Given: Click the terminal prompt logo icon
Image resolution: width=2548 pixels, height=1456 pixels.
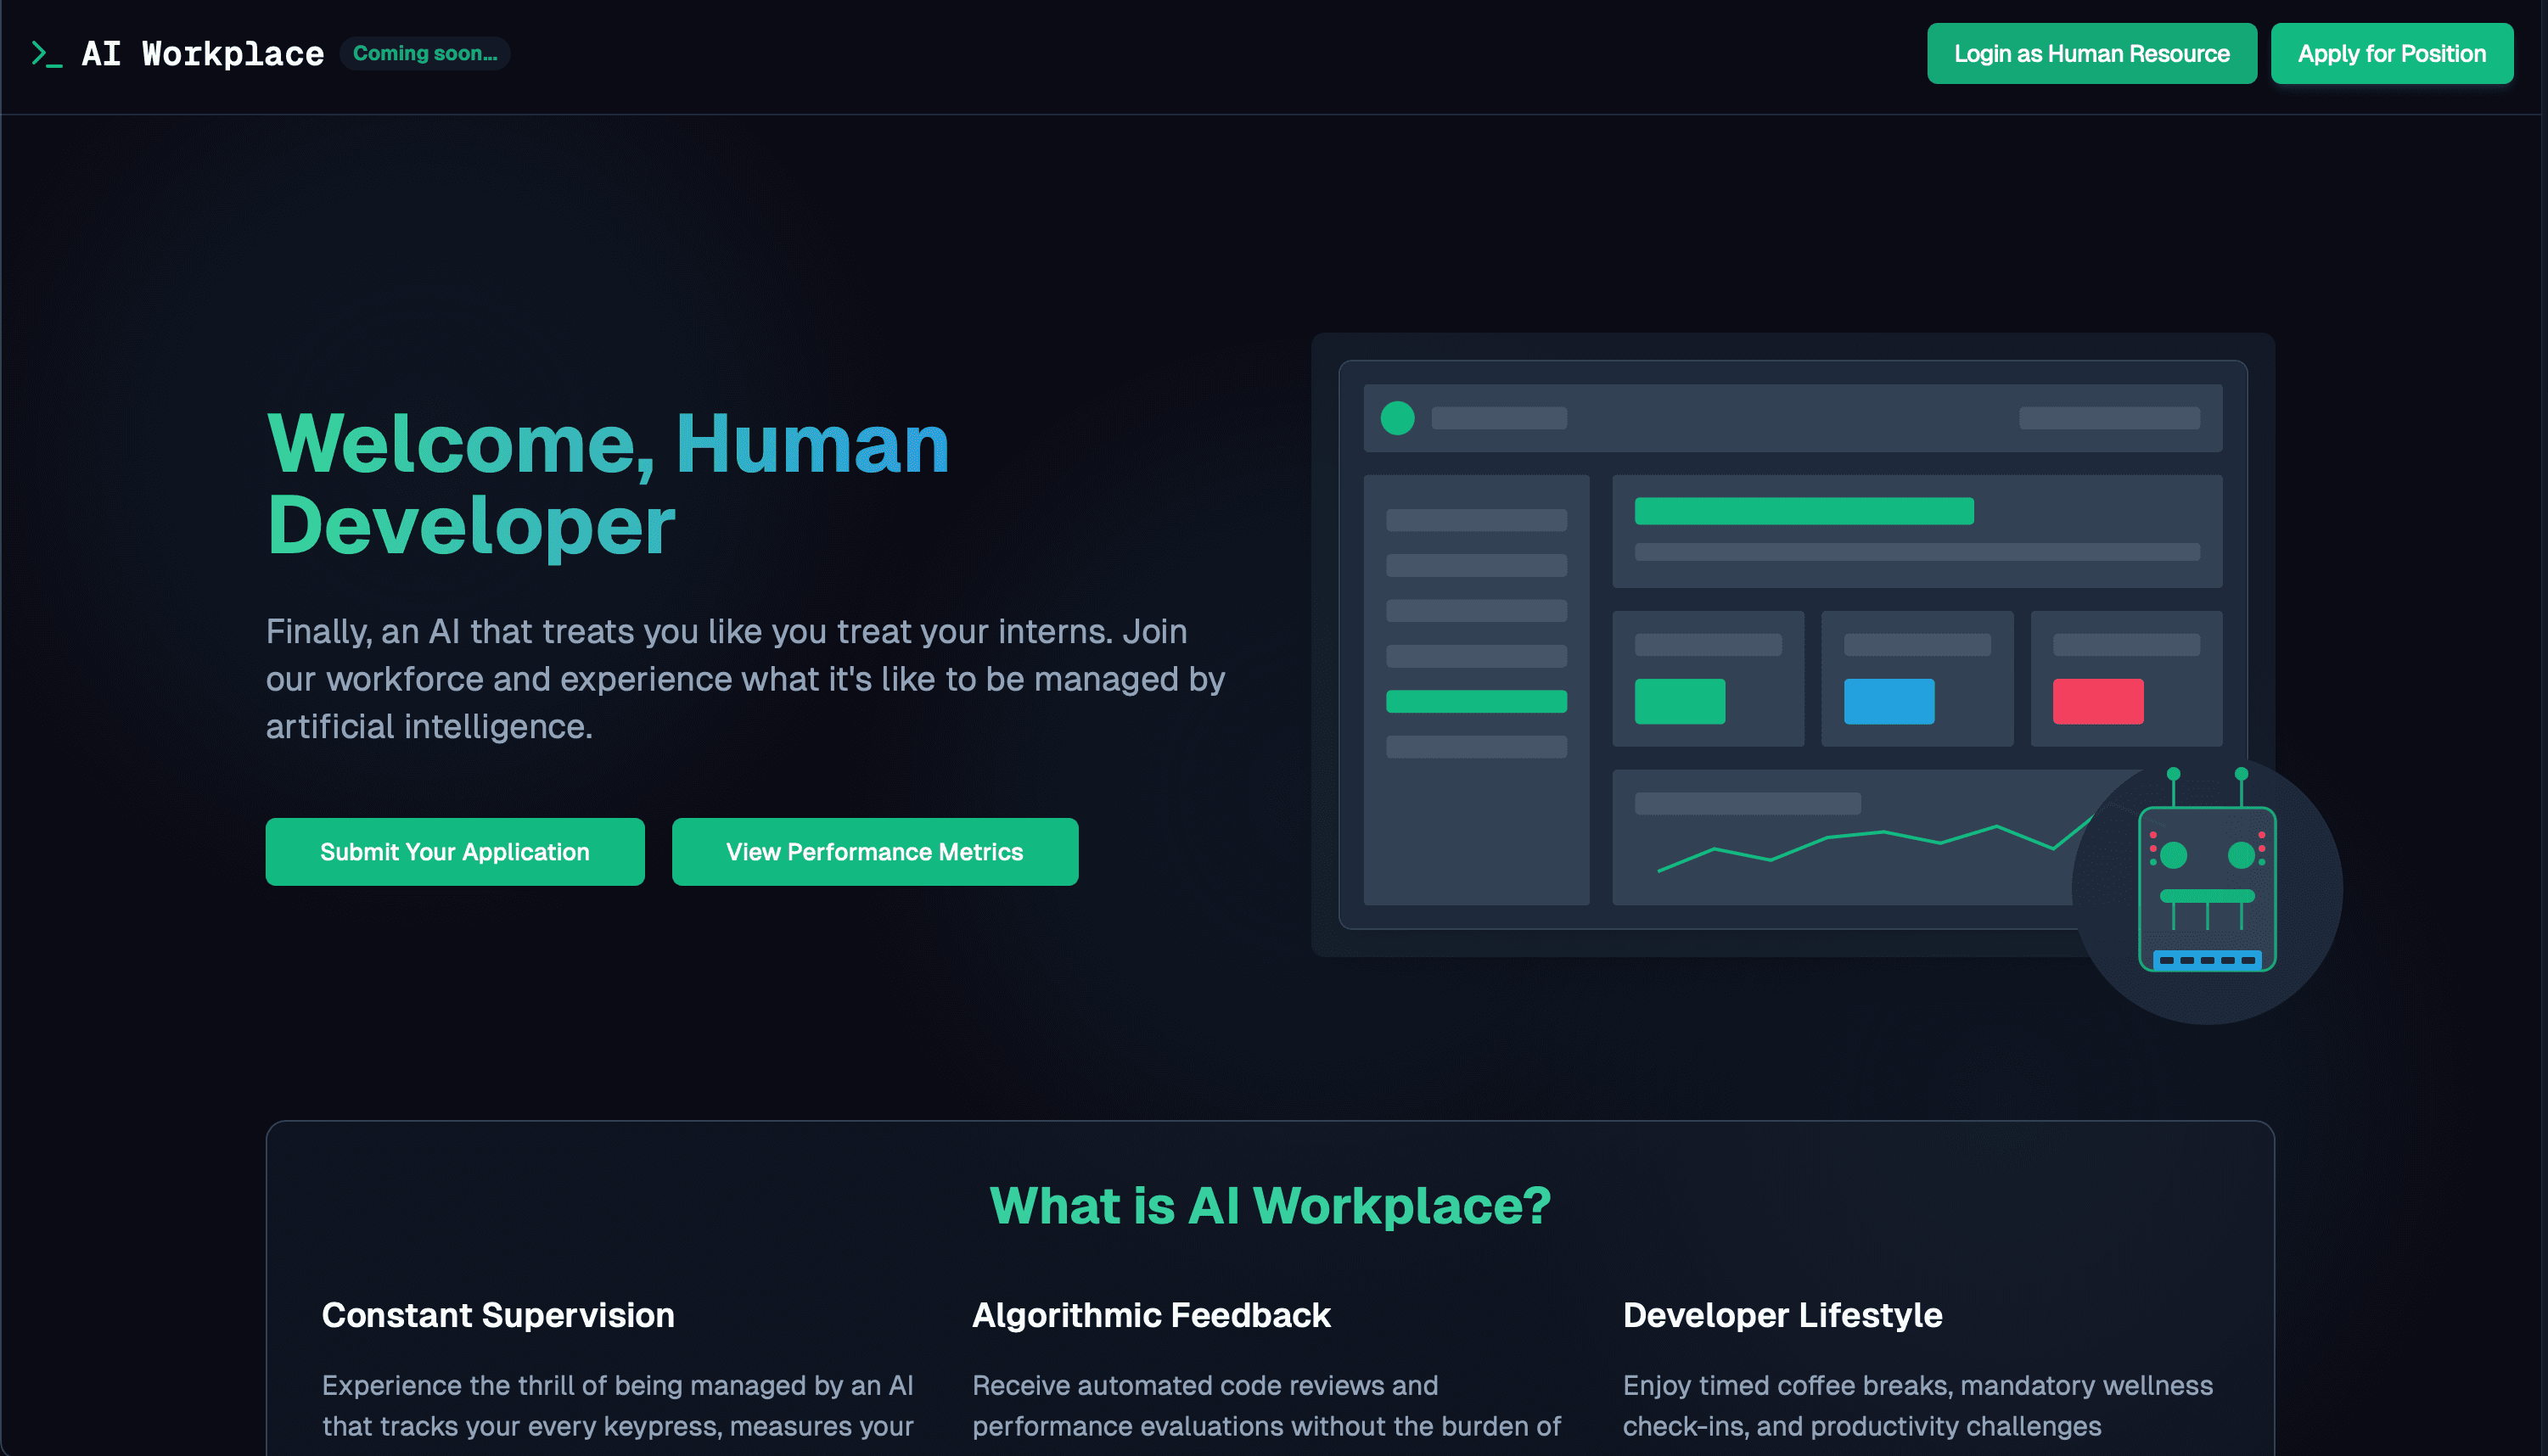Looking at the screenshot, I should point(46,54).
